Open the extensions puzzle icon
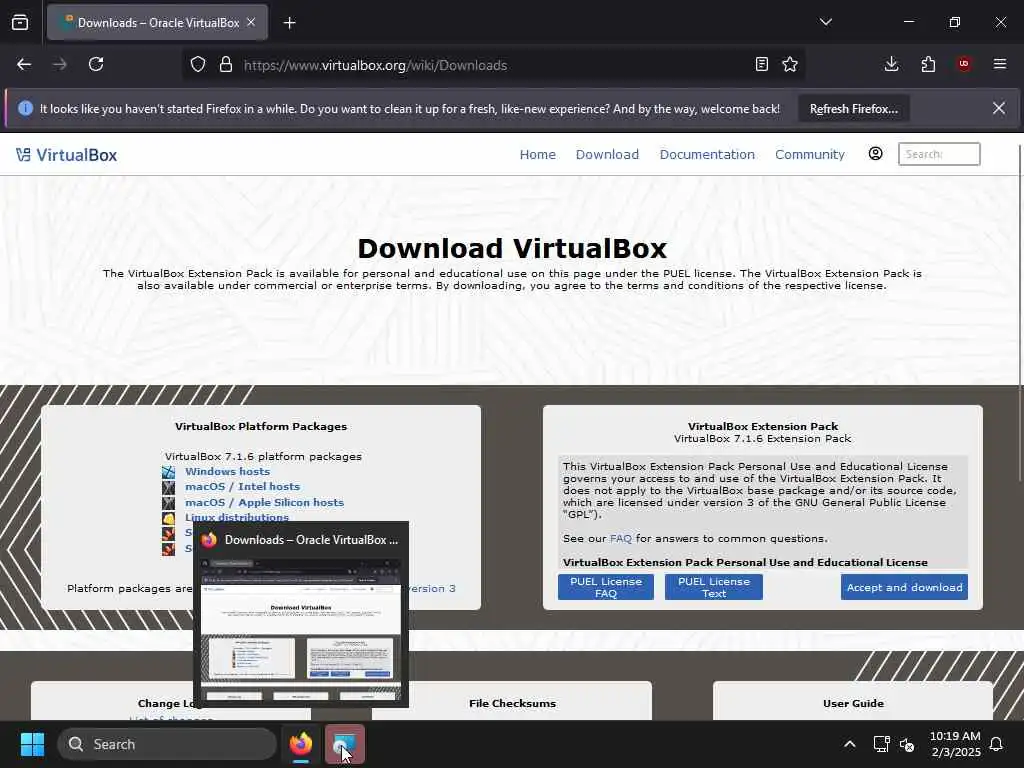 click(928, 64)
